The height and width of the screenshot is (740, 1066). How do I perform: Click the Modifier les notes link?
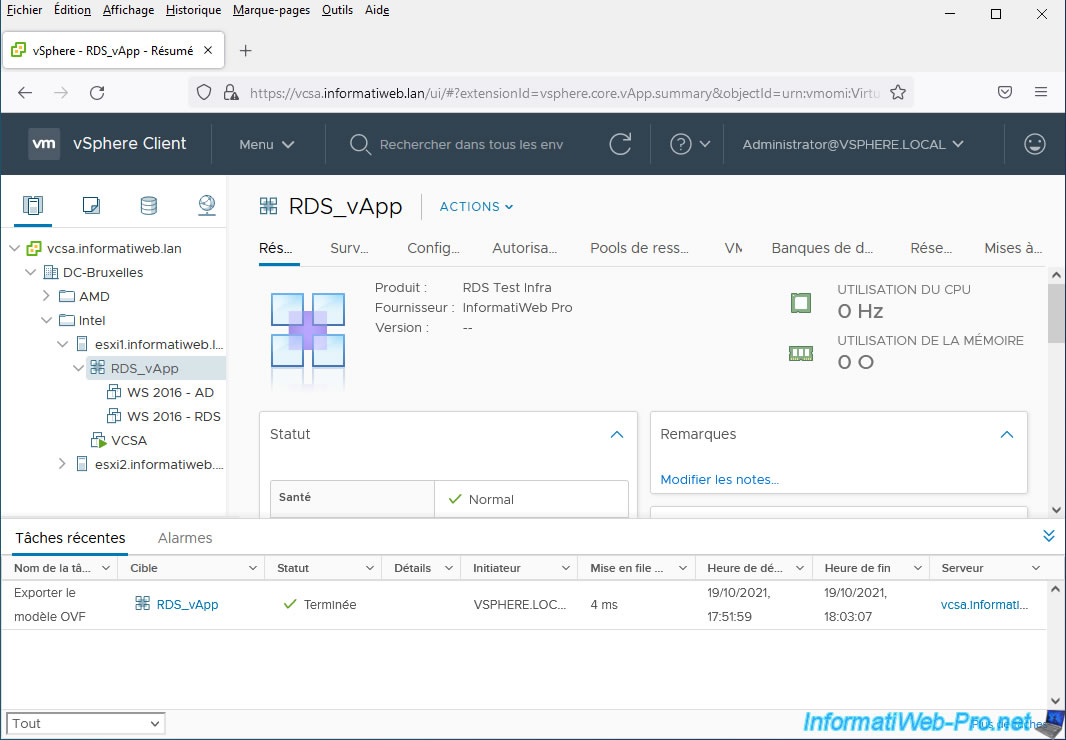(720, 480)
